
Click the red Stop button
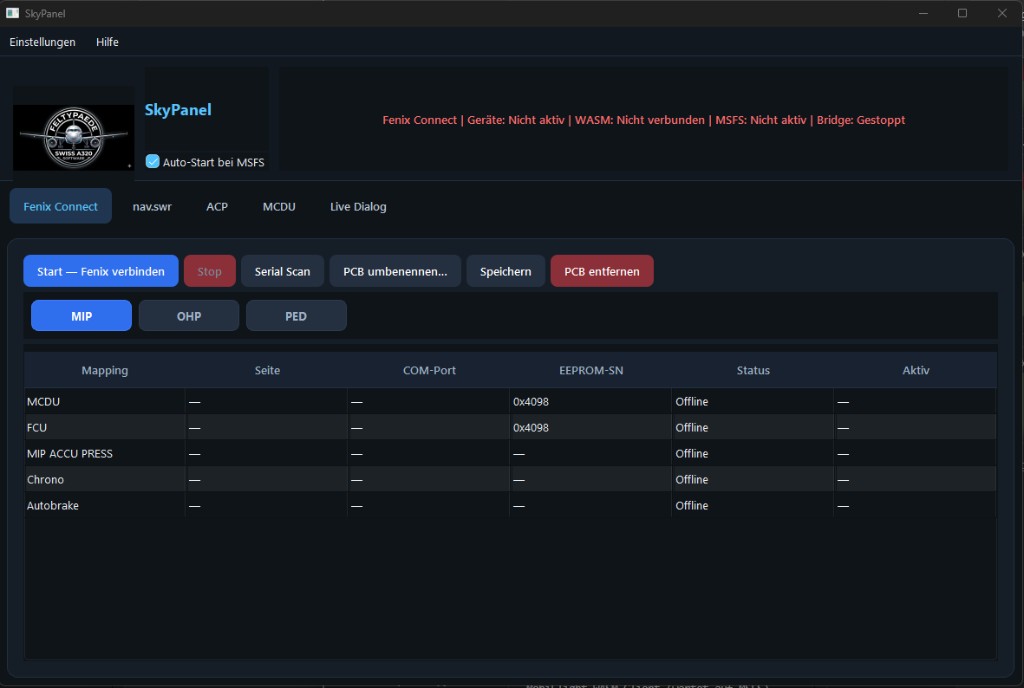tap(210, 271)
